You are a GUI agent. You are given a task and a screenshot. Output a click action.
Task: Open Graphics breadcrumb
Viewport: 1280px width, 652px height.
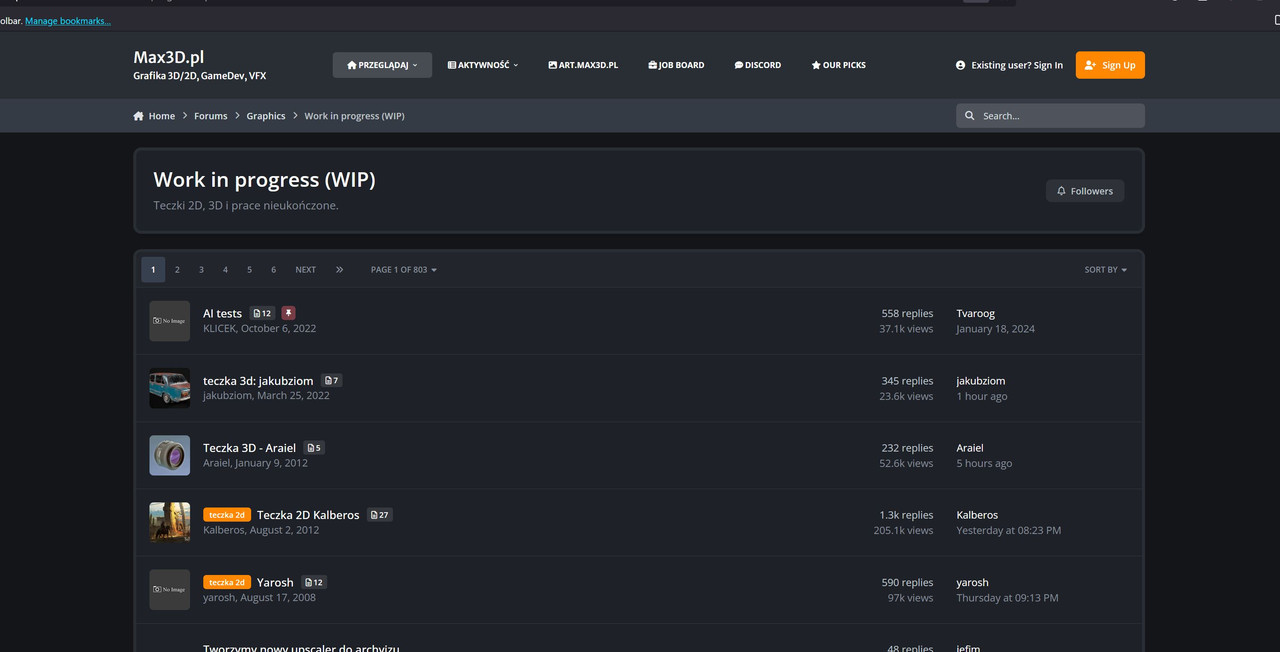tap(266, 116)
